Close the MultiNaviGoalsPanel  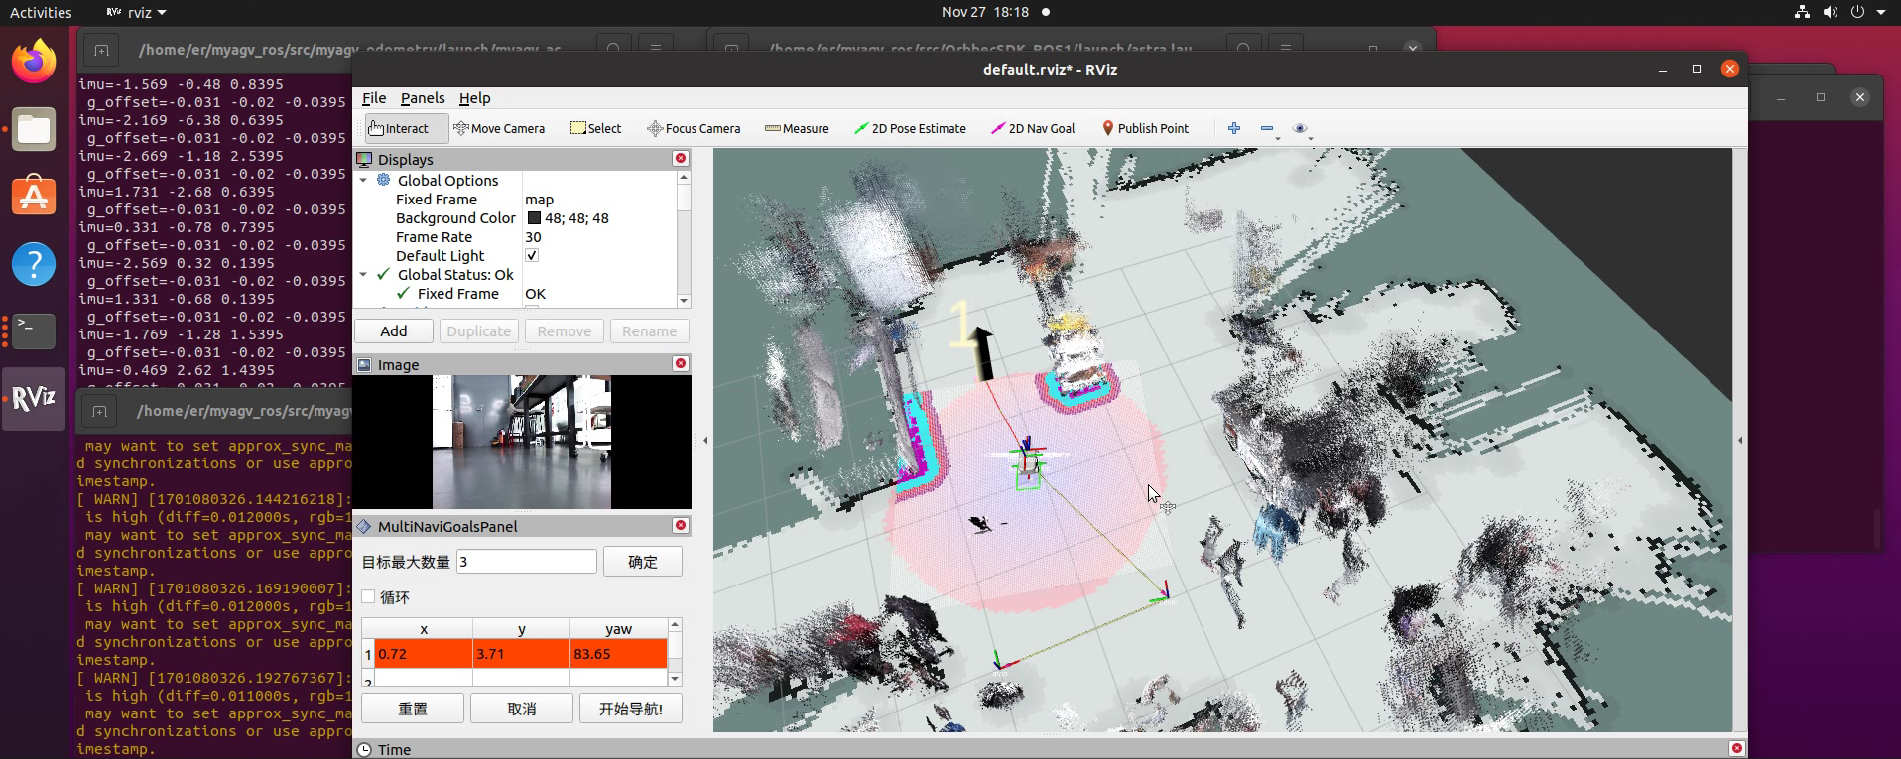click(x=681, y=525)
